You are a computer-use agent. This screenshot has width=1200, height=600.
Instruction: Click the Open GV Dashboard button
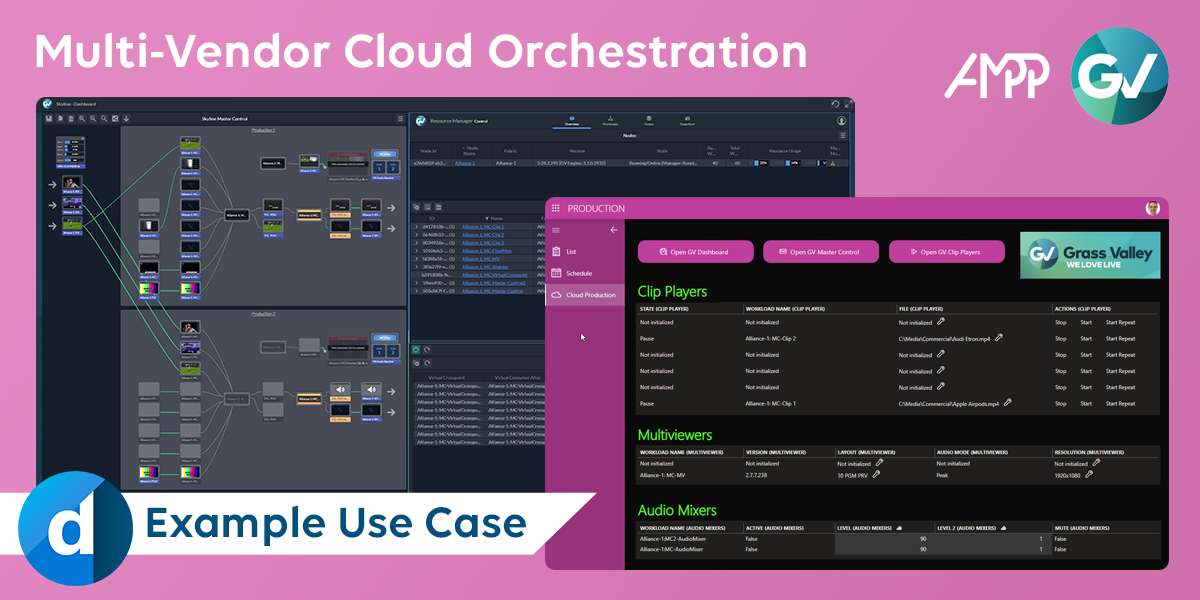point(694,252)
